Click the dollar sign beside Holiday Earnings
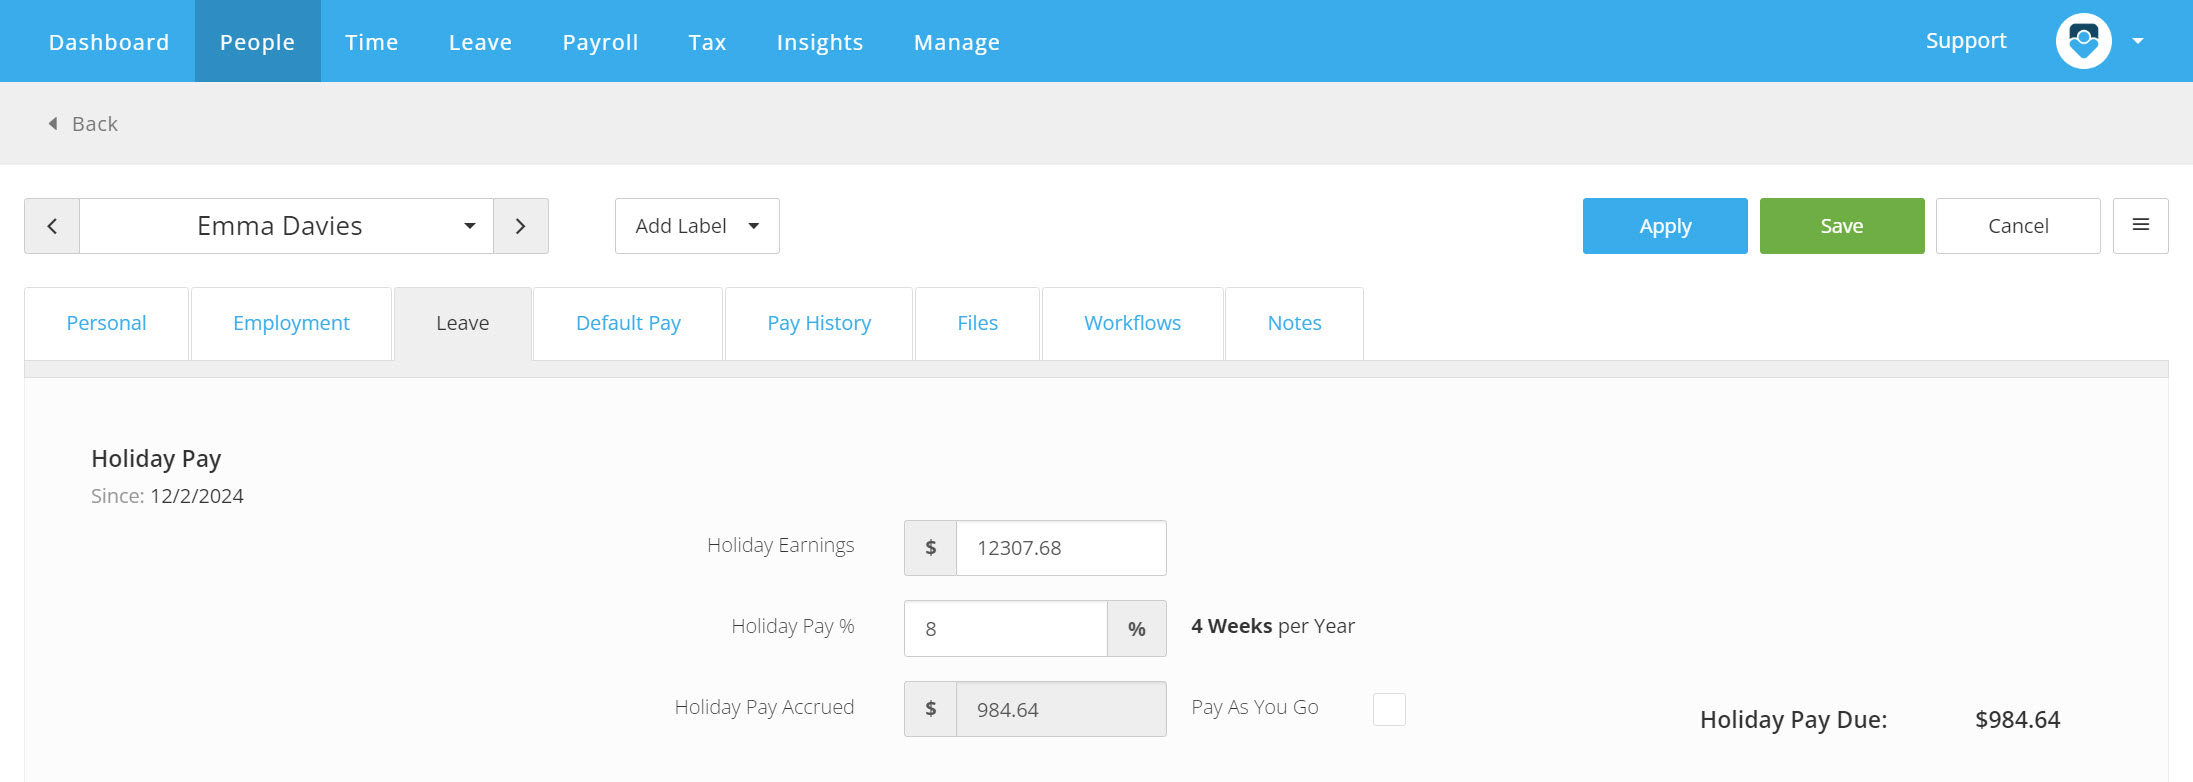The height and width of the screenshot is (782, 2193). 931,548
